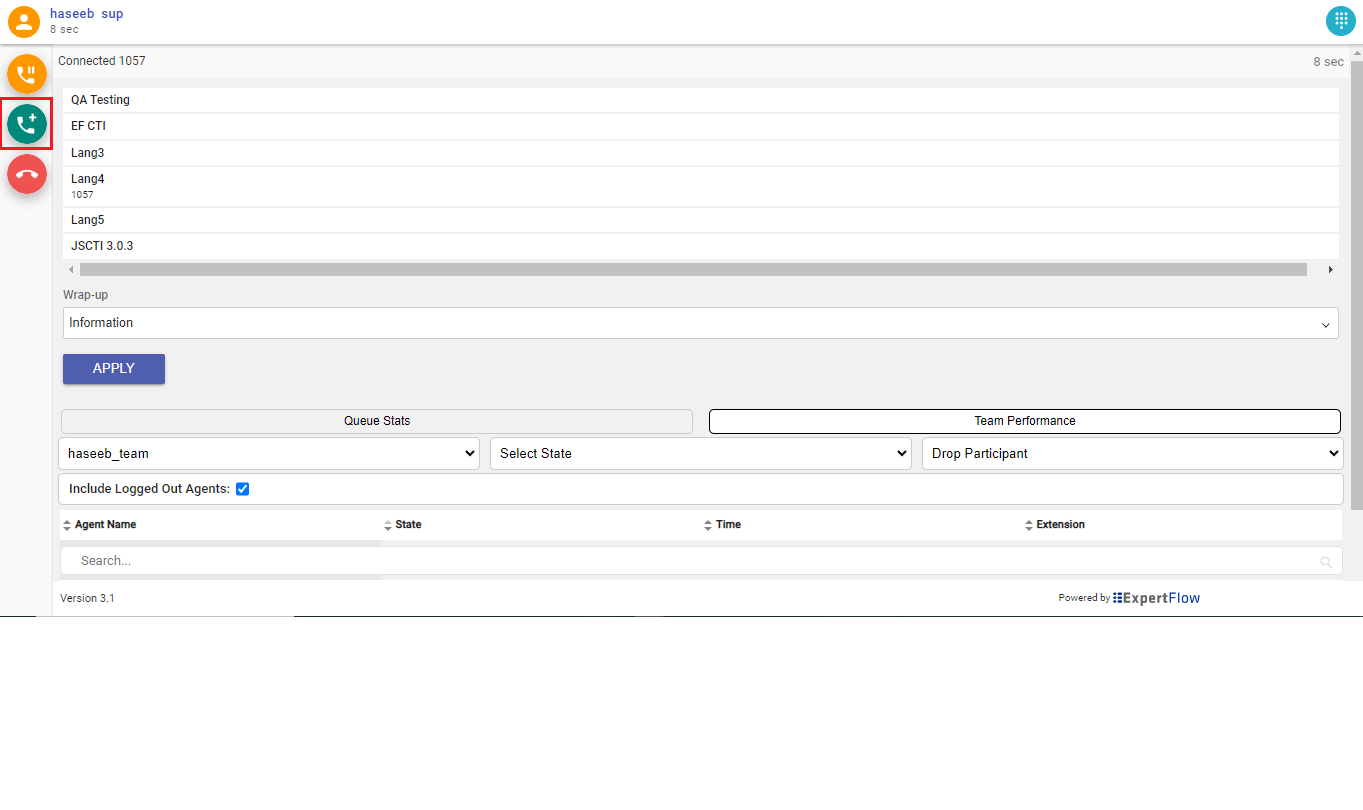This screenshot has height=810, width=1363.
Task: Click the agent Search input field
Action: (690, 561)
